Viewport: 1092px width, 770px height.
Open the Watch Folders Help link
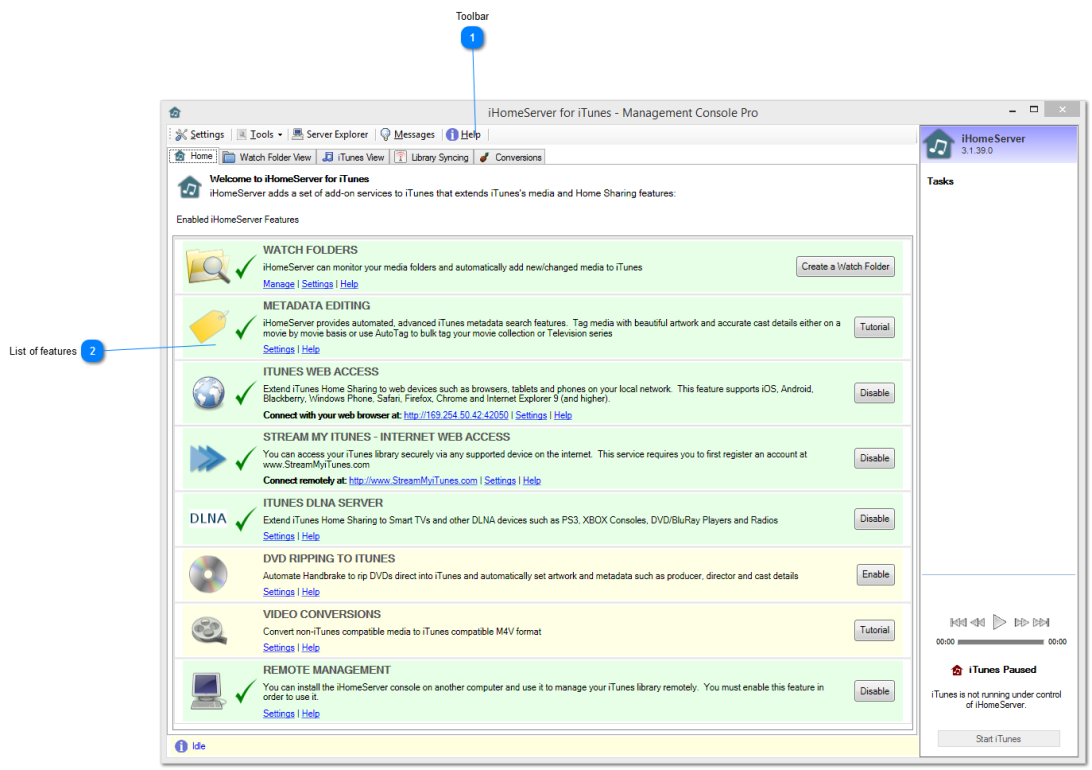[349, 284]
